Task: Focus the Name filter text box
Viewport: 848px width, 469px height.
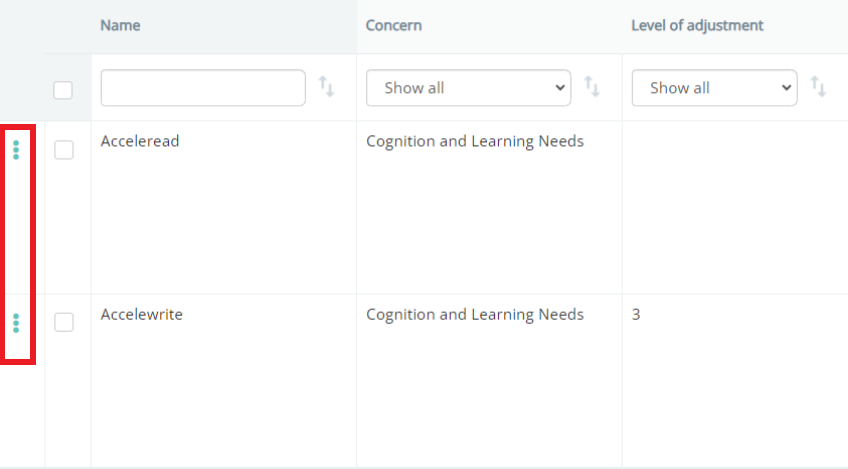Action: pos(203,88)
